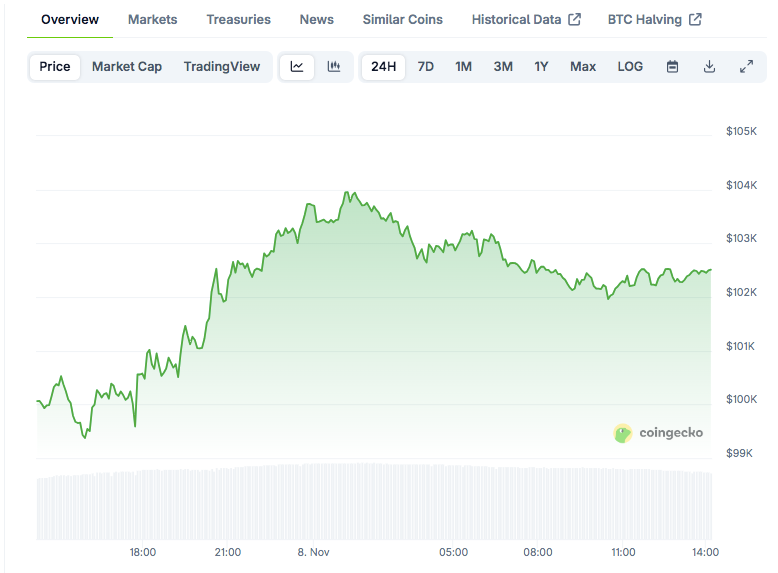Select the 7D time range
The width and height of the screenshot is (778, 573).
(x=426, y=67)
